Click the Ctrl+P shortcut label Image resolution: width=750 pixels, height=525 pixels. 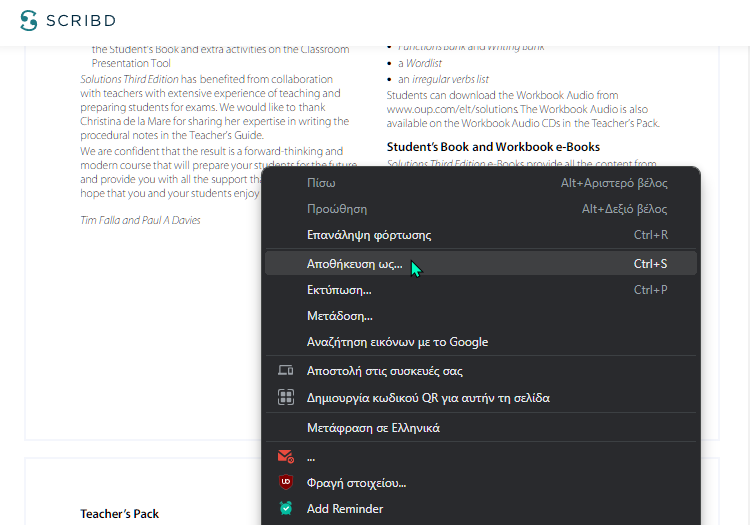650,290
